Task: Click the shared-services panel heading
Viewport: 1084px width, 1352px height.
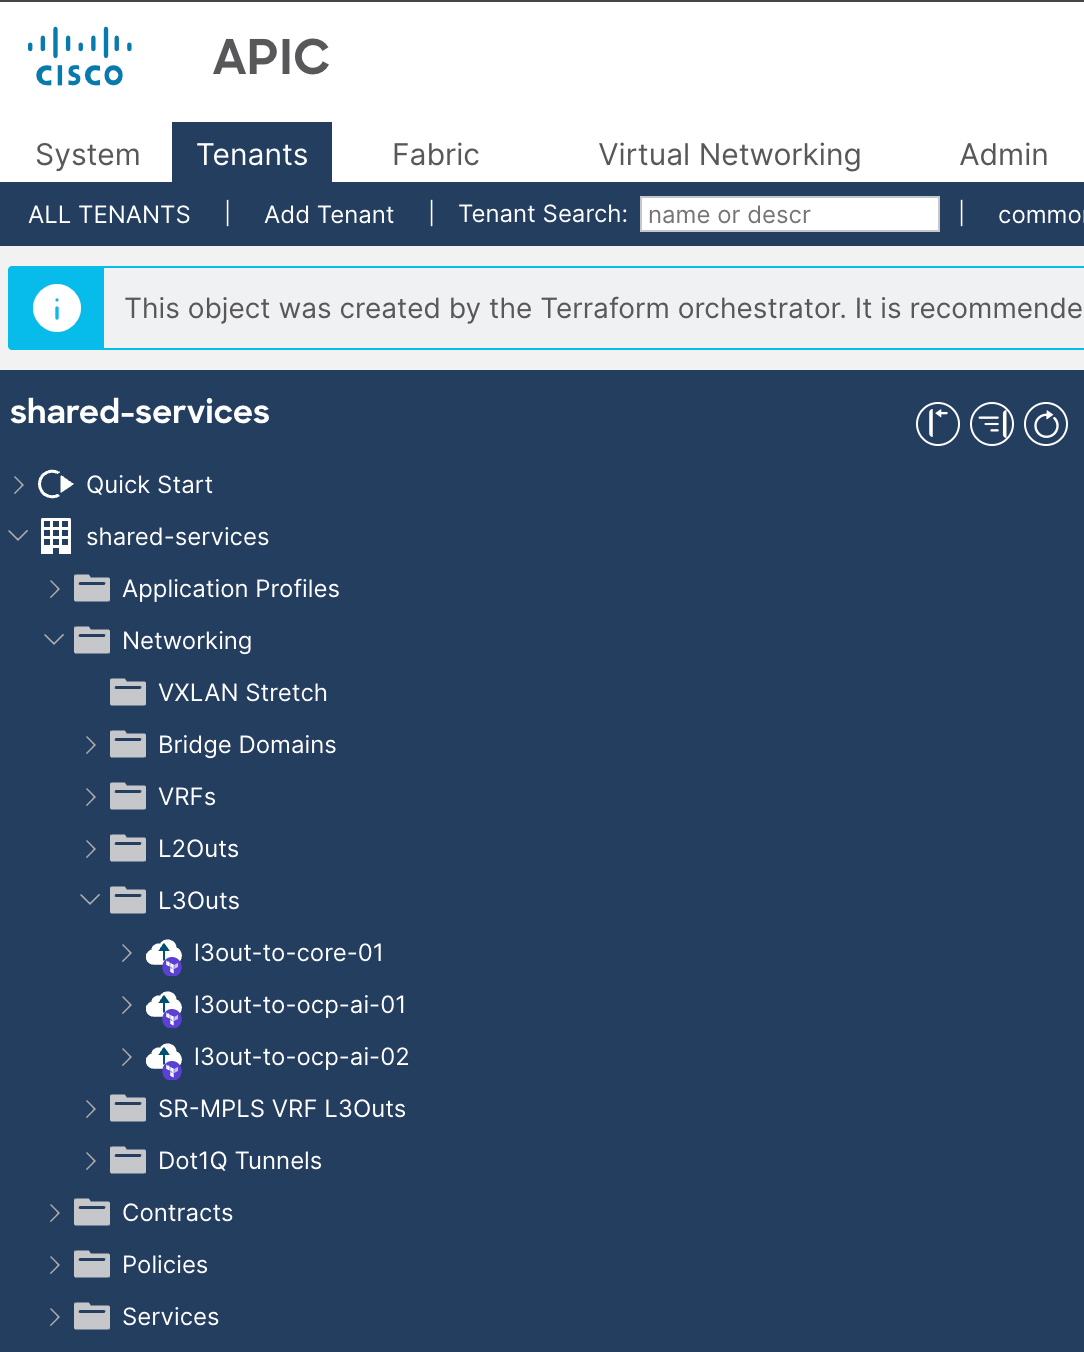Action: point(140,412)
